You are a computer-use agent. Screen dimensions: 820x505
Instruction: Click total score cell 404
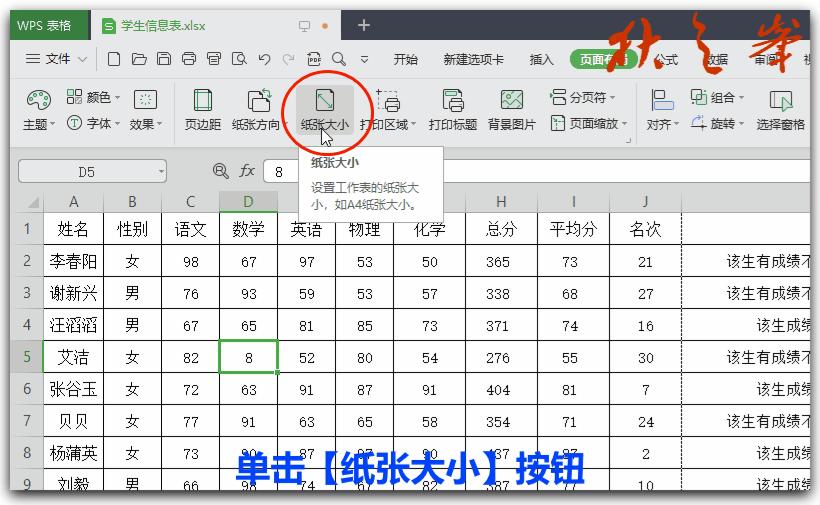[x=501, y=389]
